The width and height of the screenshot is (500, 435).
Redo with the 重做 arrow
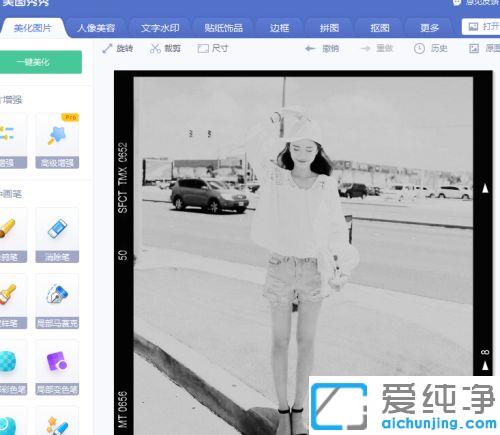pyautogui.click(x=377, y=49)
